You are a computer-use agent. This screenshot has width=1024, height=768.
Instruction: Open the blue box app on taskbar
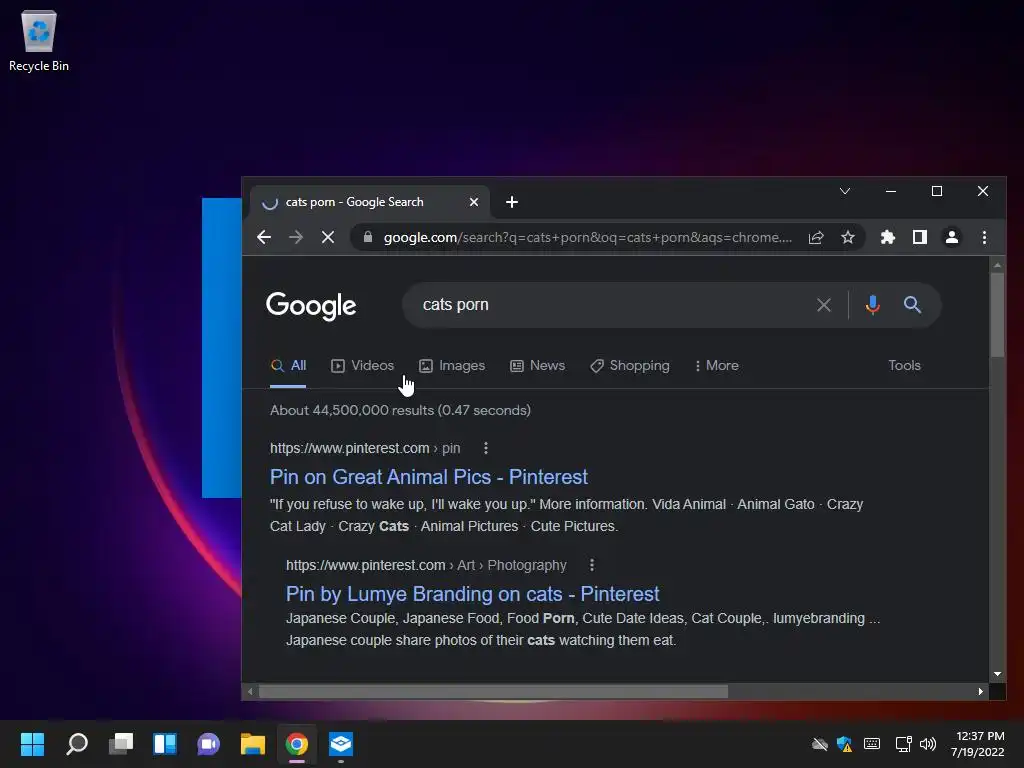[341, 744]
